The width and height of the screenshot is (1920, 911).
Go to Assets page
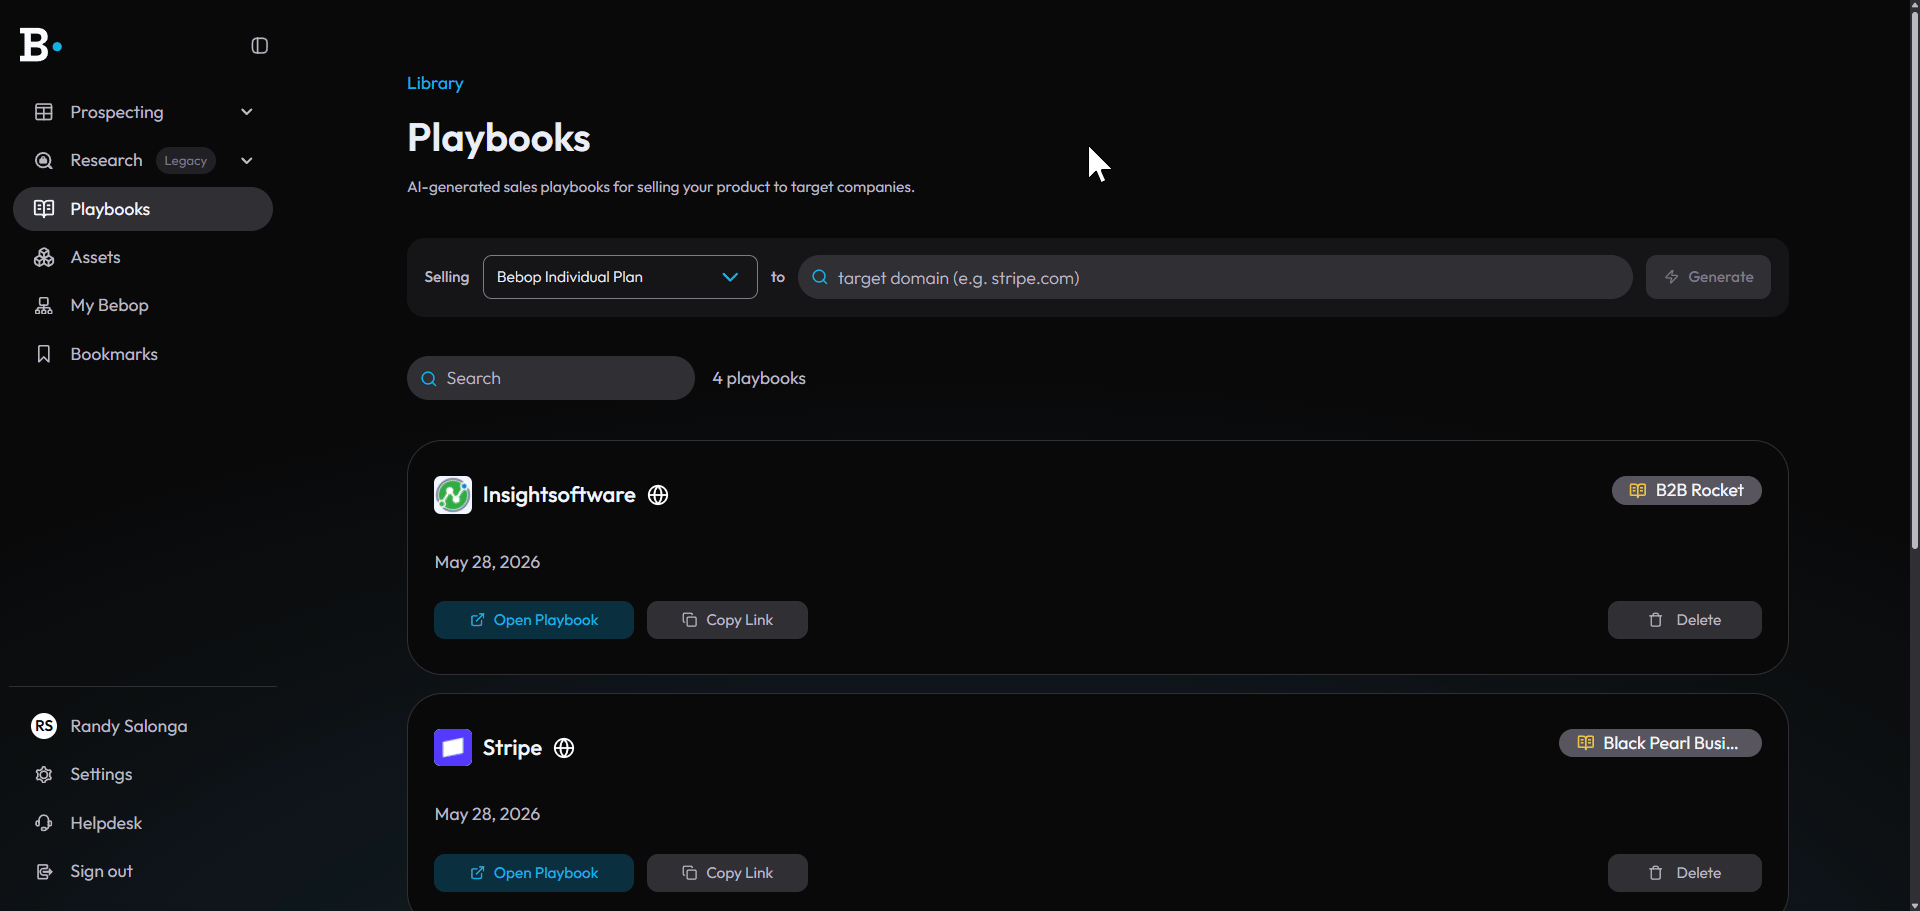(x=143, y=257)
